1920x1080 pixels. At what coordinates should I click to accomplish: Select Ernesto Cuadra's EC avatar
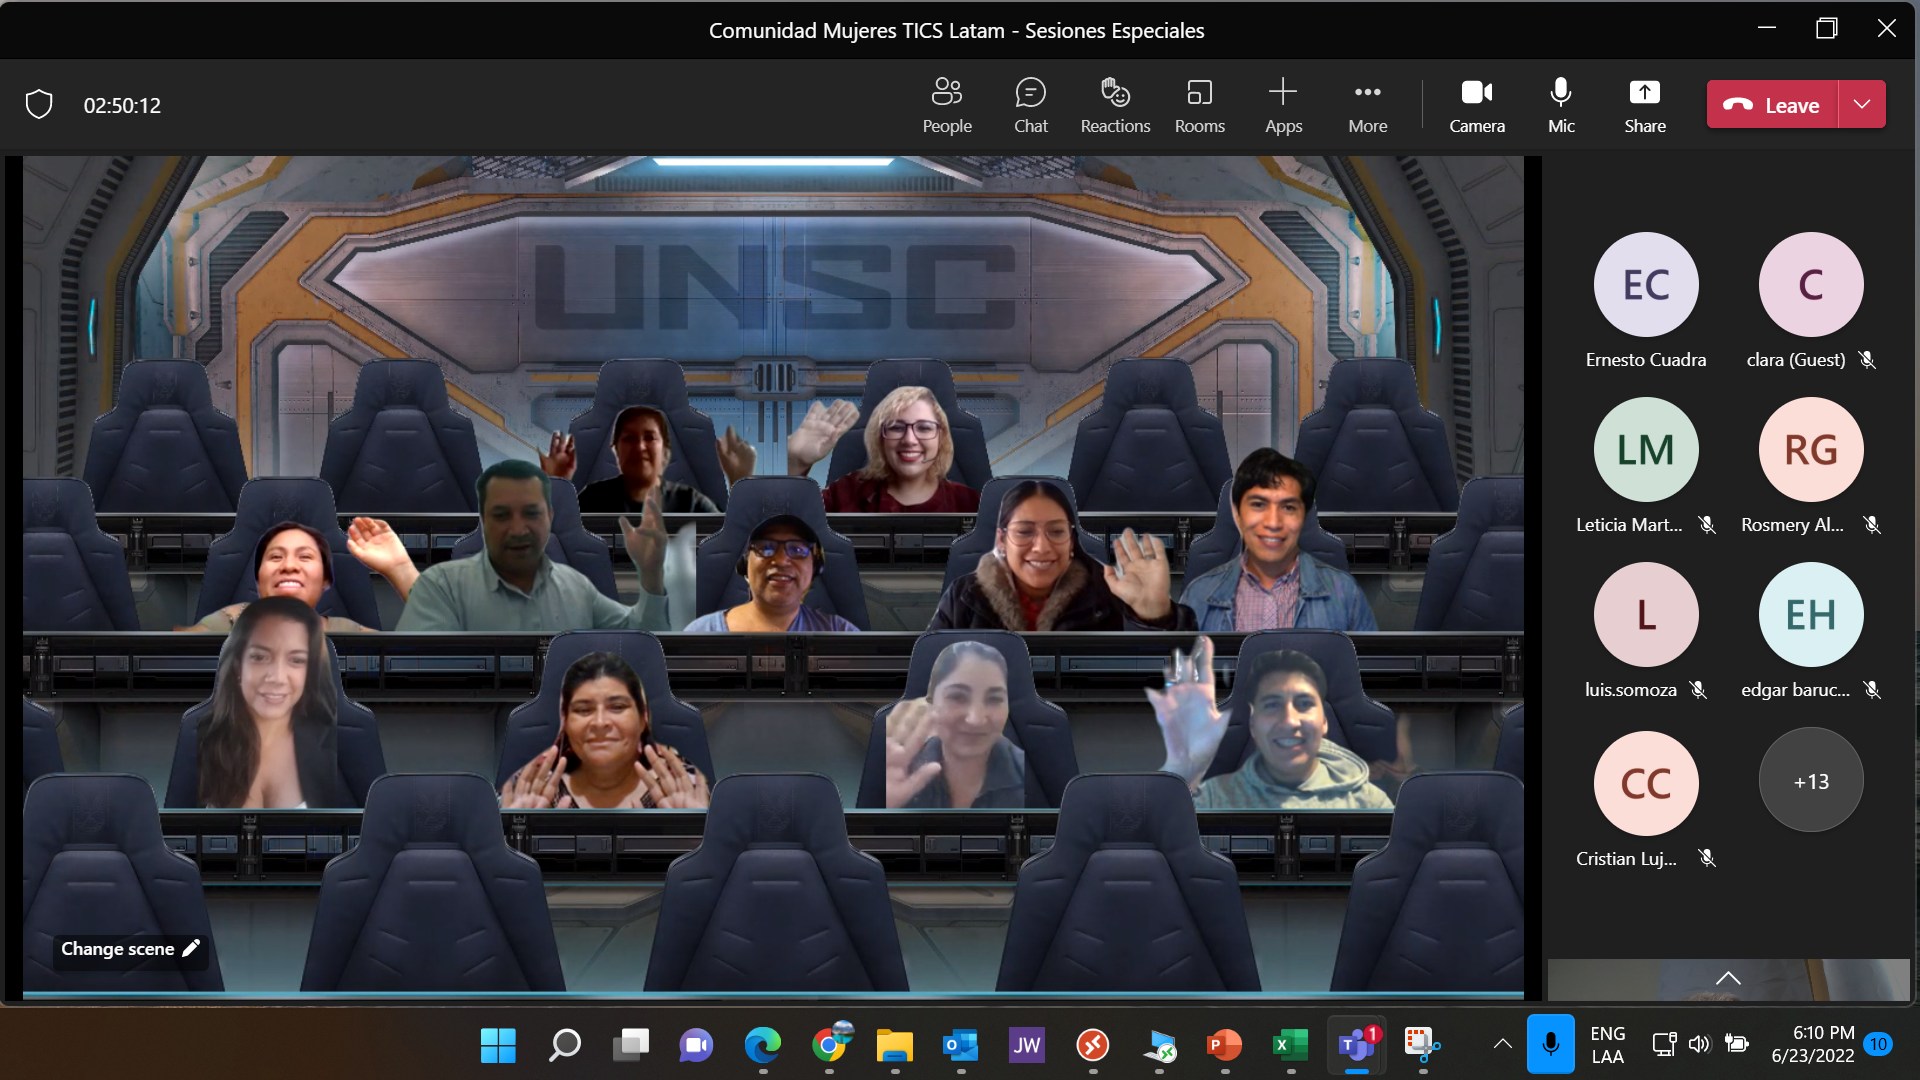click(x=1645, y=284)
